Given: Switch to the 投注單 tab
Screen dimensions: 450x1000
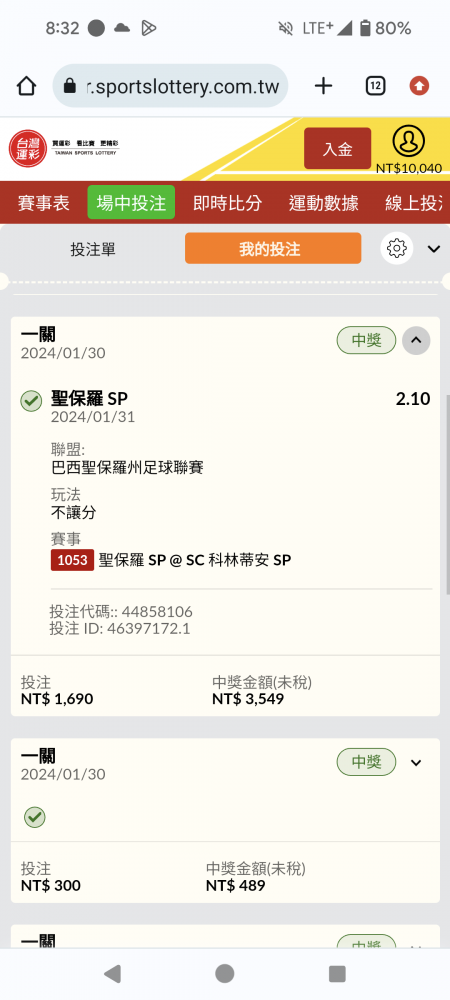Looking at the screenshot, I should 93,249.
